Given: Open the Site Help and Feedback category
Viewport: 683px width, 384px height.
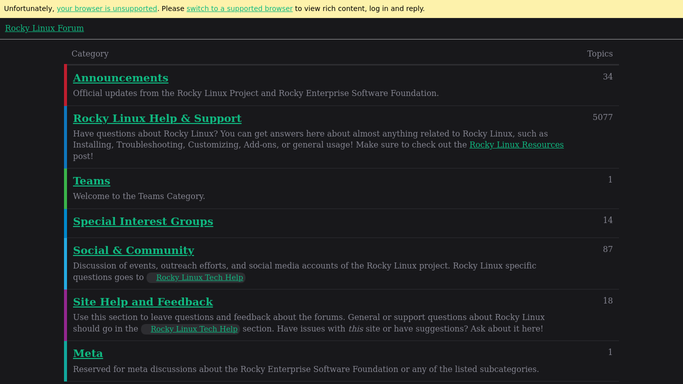Looking at the screenshot, I should pos(143,302).
